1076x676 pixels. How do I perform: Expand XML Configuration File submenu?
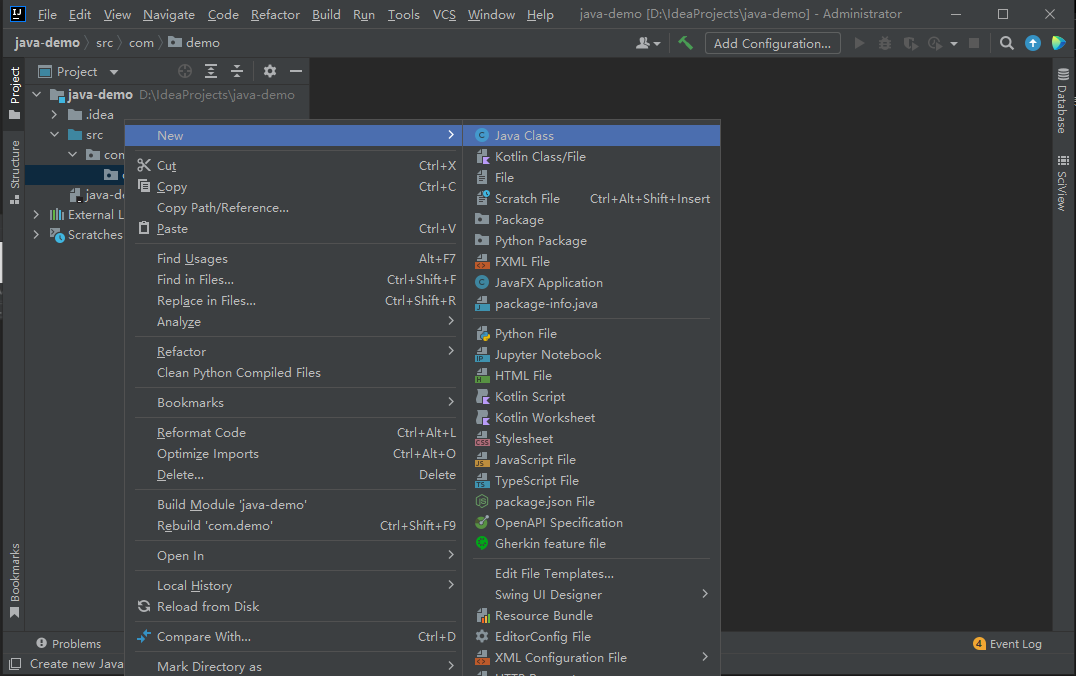click(592, 658)
